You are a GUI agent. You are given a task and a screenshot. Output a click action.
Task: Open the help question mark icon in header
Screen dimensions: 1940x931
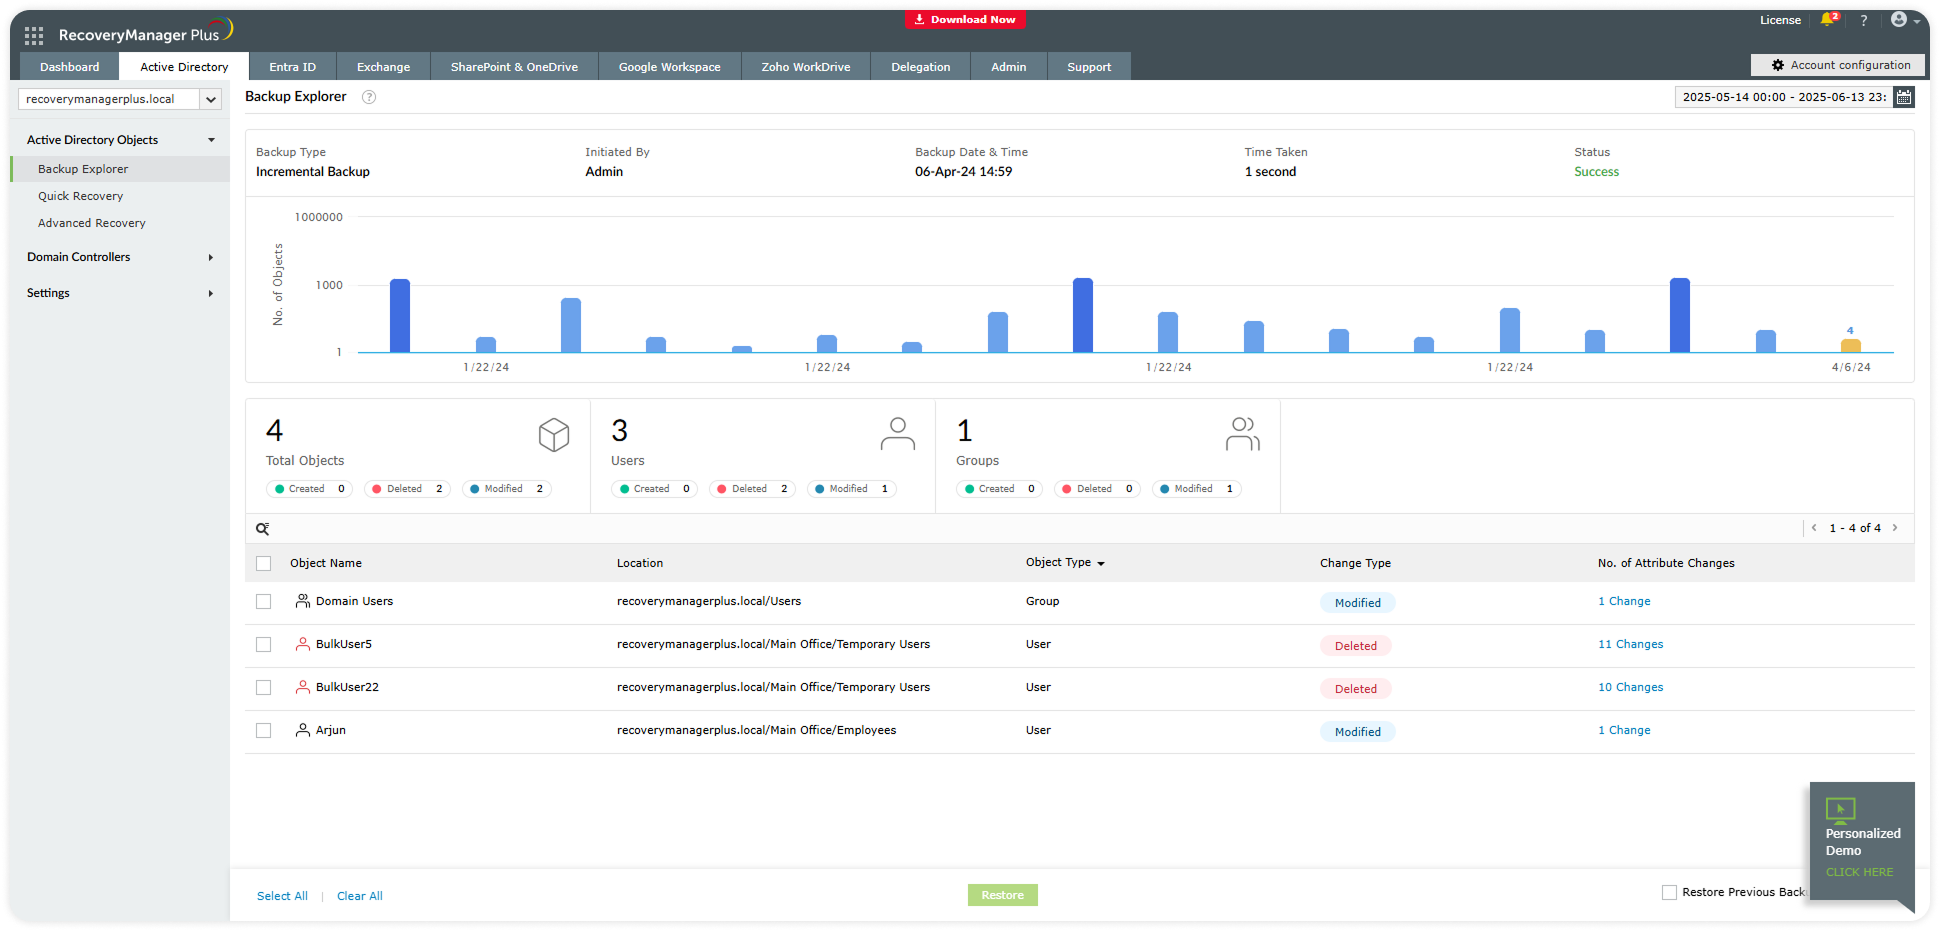[x=1863, y=20]
